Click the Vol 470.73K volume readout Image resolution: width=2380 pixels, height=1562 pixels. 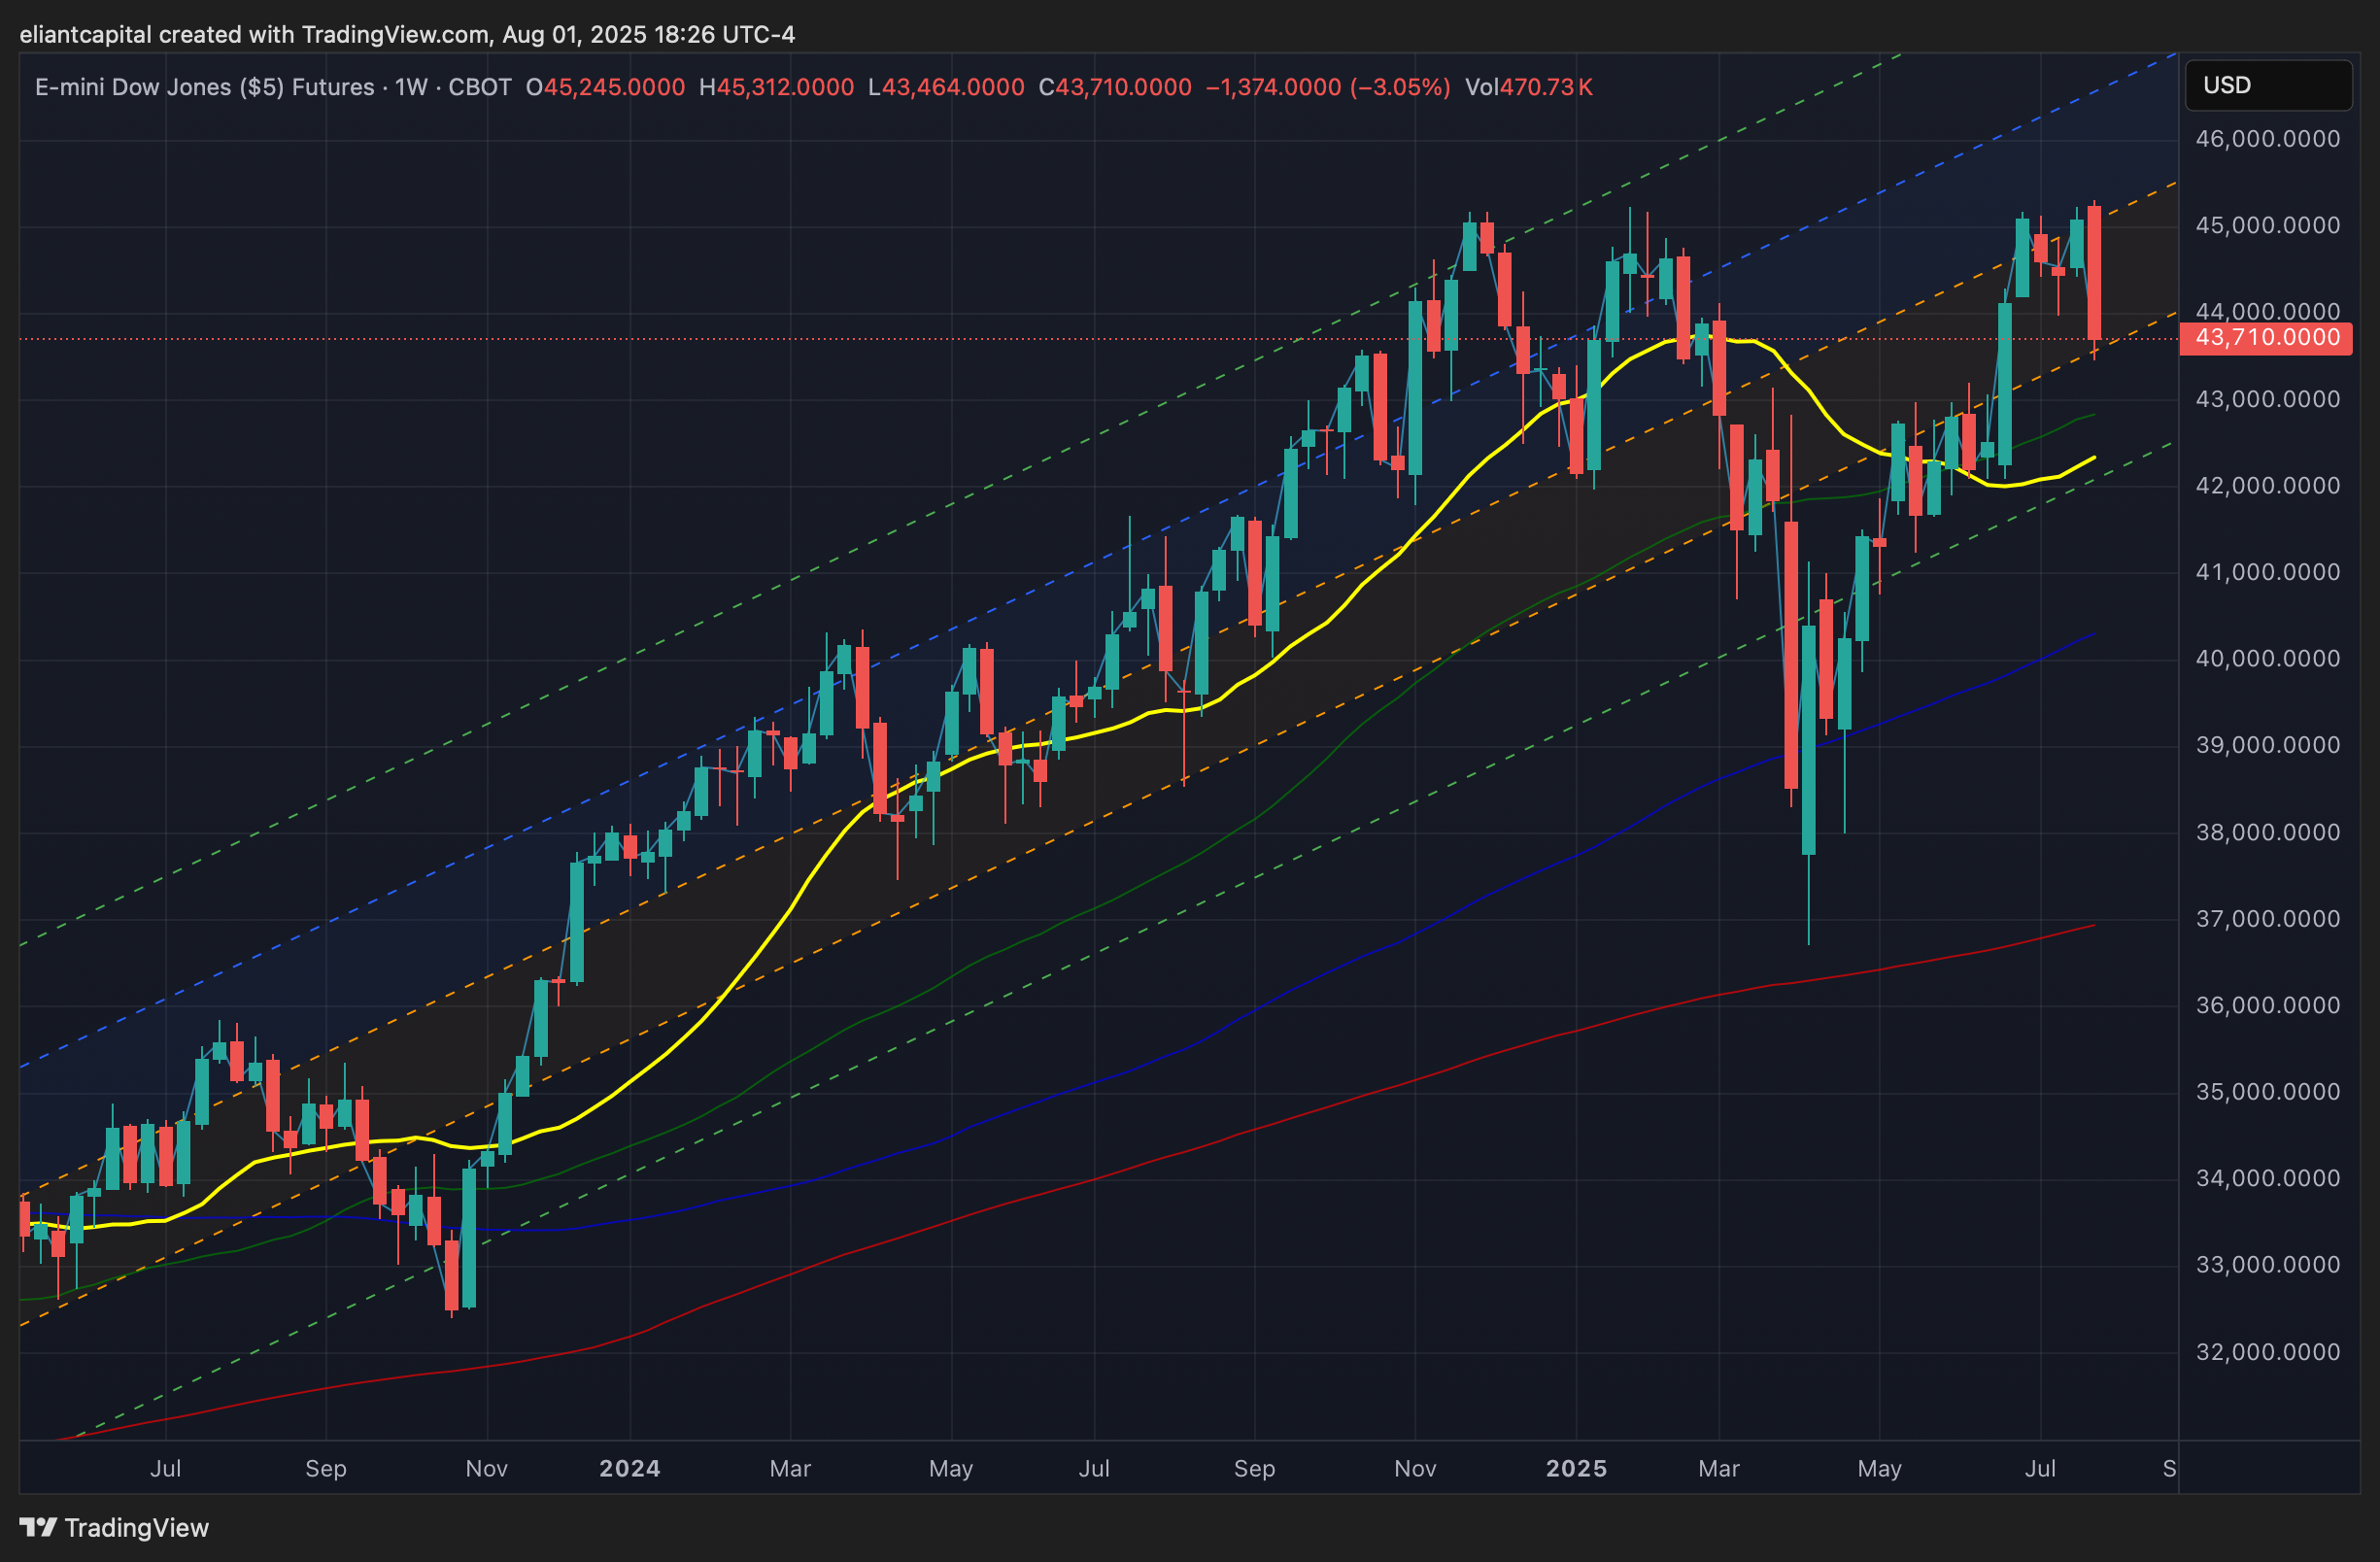coord(1528,87)
